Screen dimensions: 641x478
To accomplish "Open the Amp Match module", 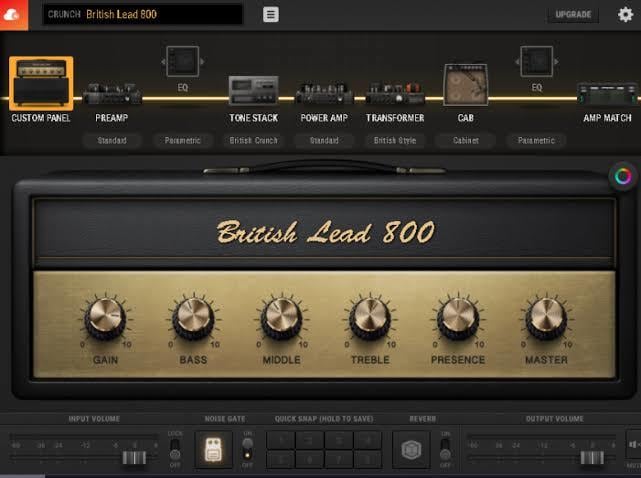I will [607, 94].
